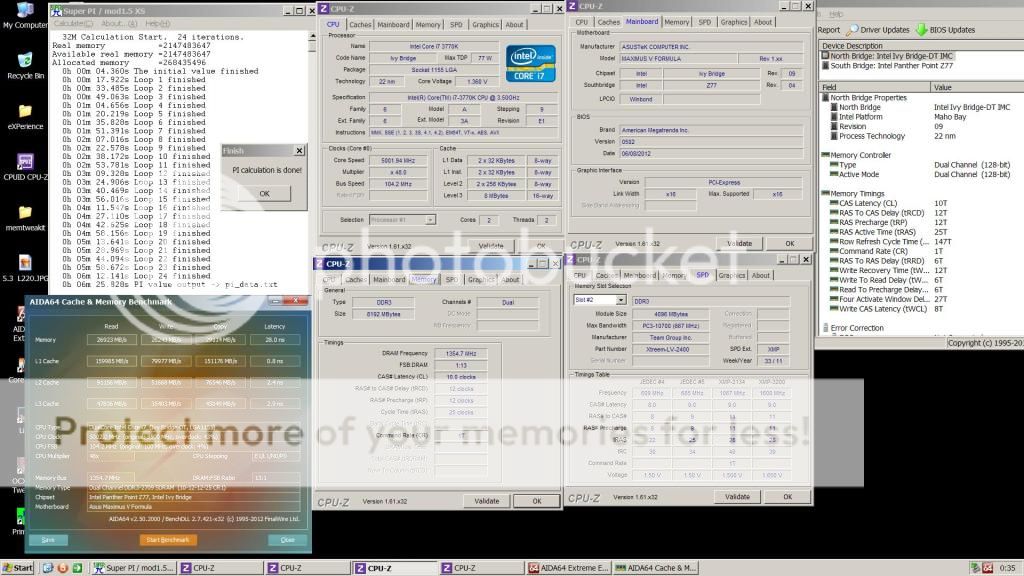Click the green BIOS Updates arrow icon
The width and height of the screenshot is (1024, 576).
921,29
